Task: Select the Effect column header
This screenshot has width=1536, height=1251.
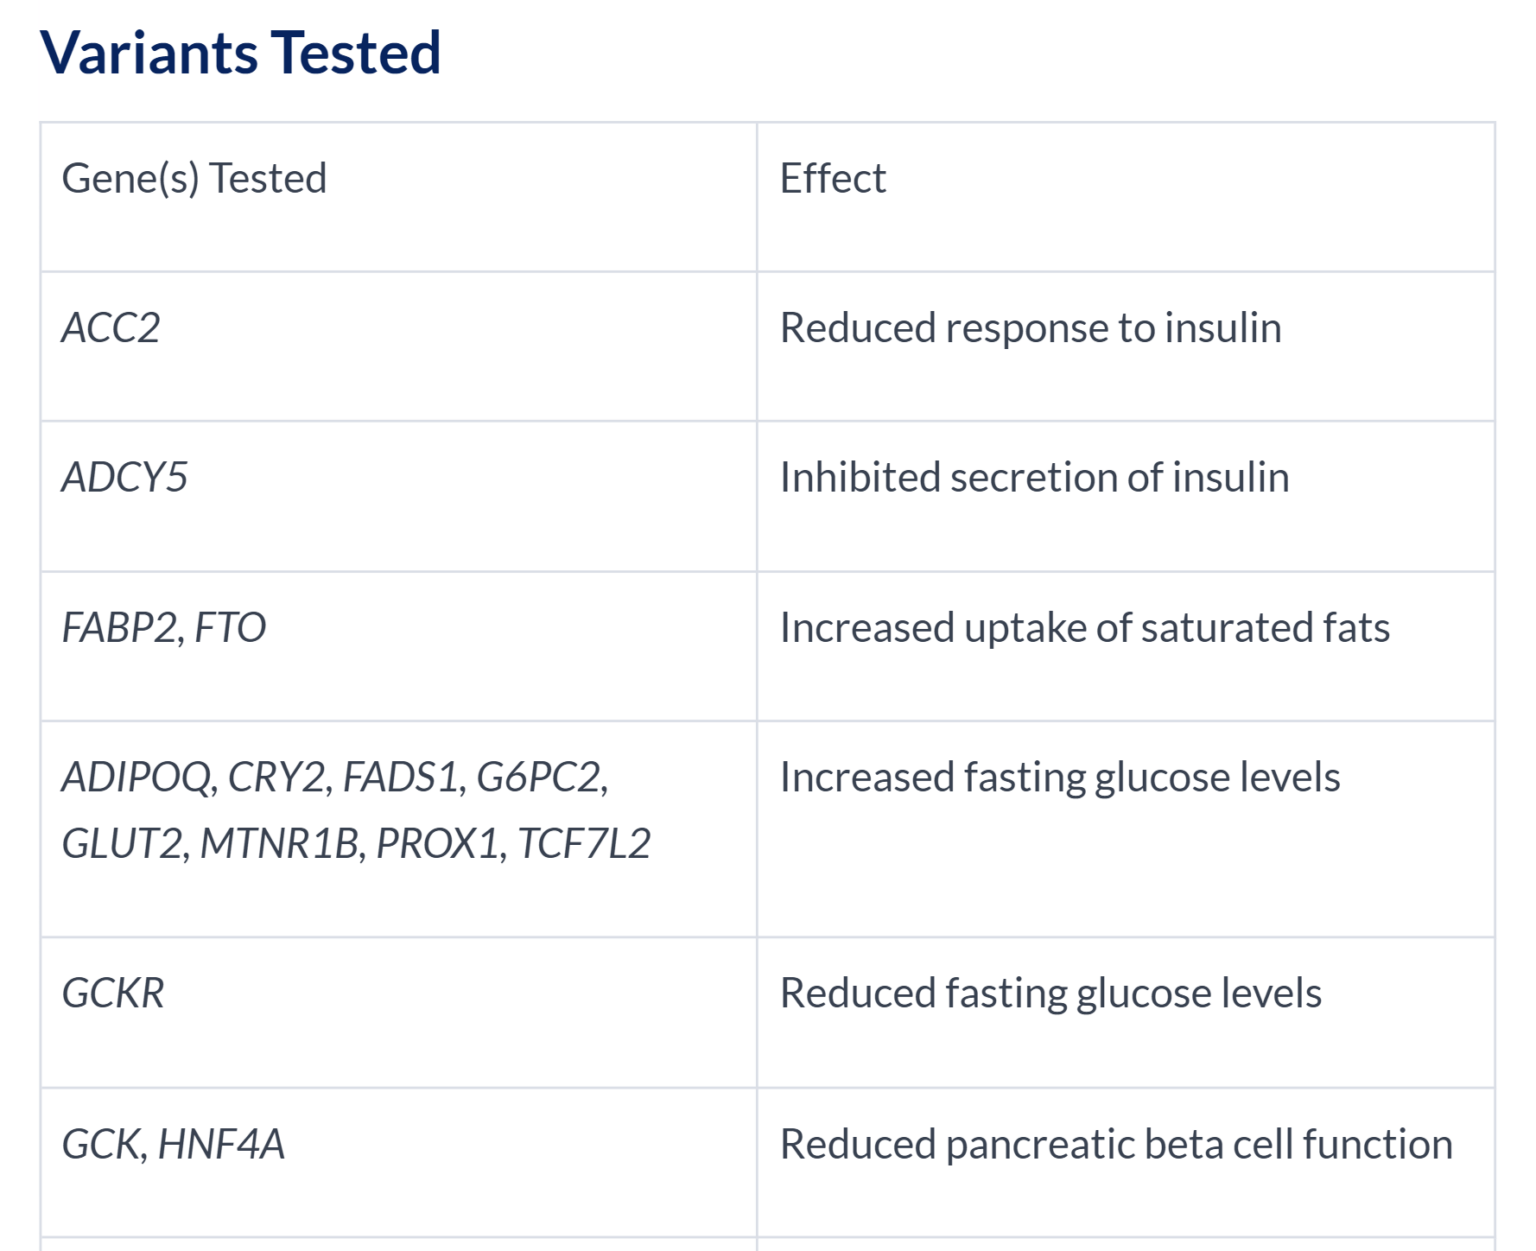Action: (x=832, y=179)
